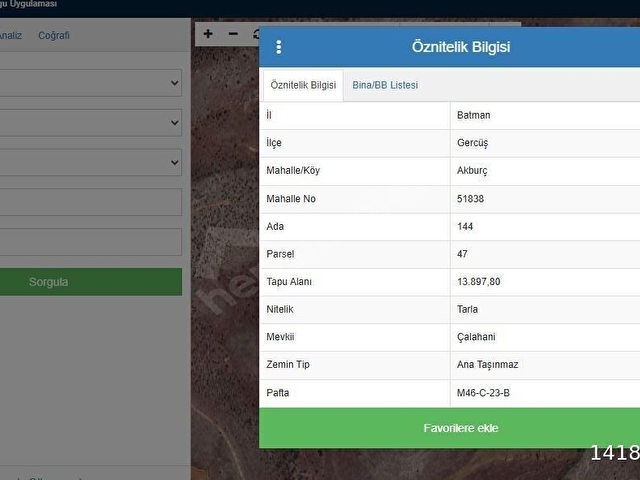Zoom out with the minus map icon
640x480 pixels.
click(233, 34)
